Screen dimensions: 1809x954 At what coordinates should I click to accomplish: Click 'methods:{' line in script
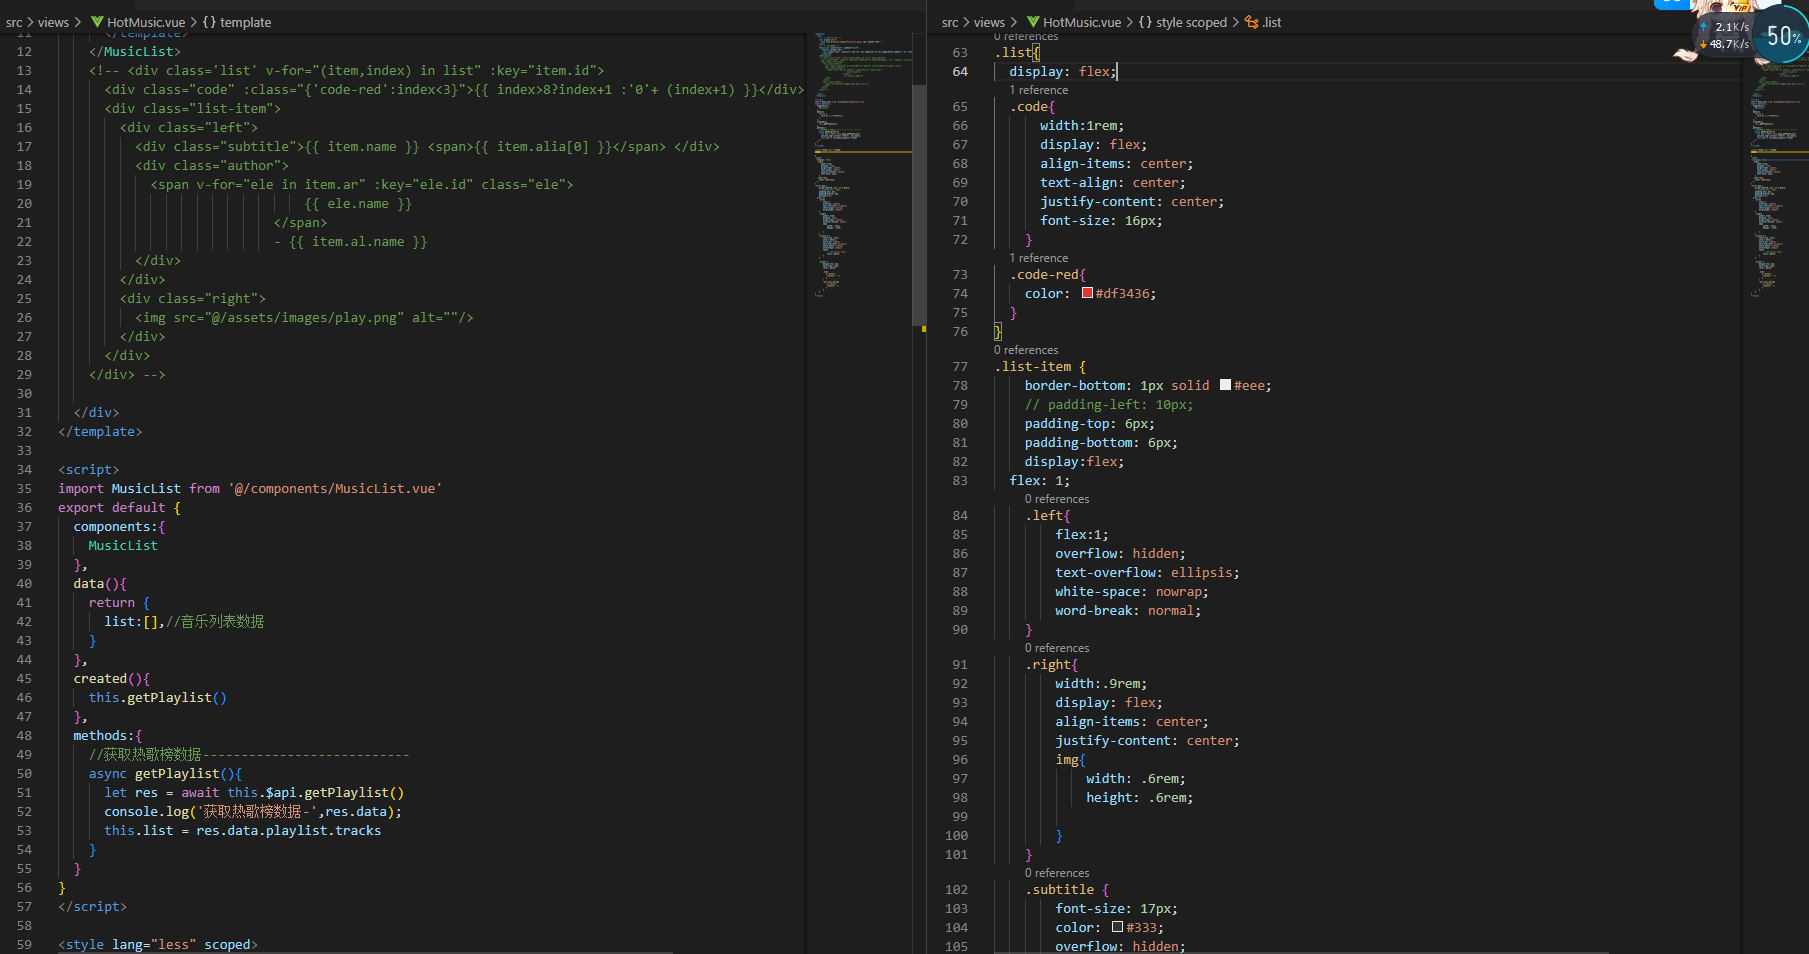(108, 735)
